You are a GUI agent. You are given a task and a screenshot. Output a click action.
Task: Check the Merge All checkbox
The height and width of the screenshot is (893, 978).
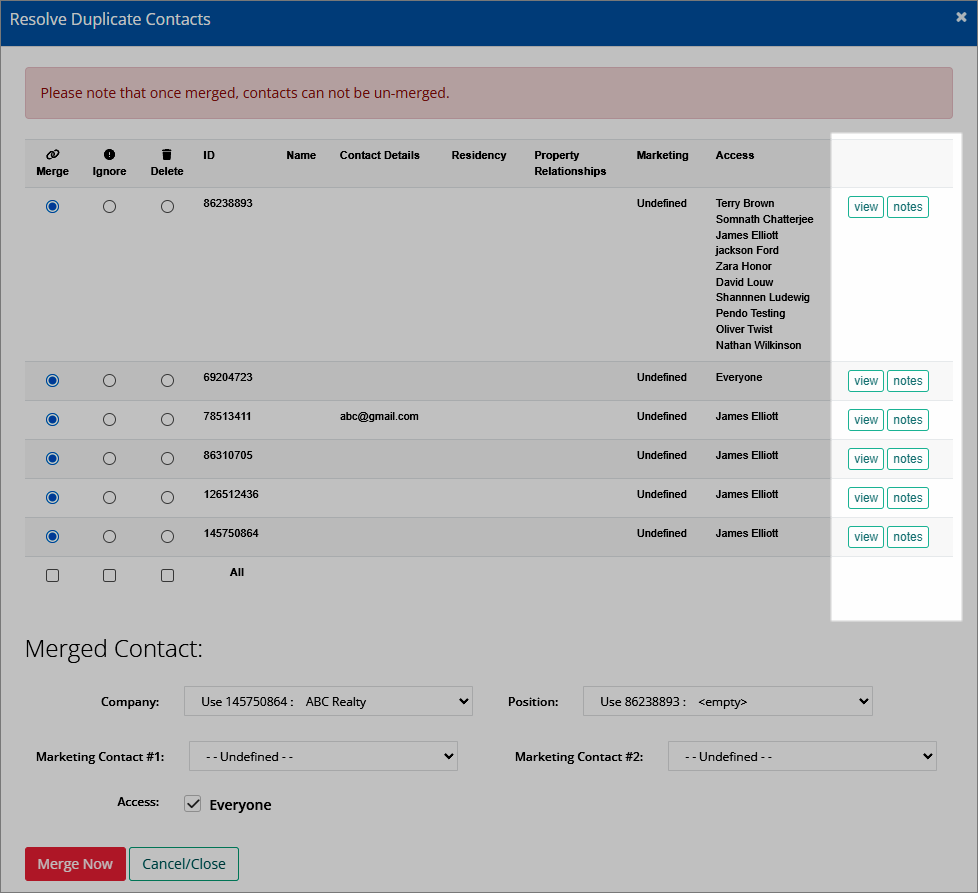click(52, 576)
